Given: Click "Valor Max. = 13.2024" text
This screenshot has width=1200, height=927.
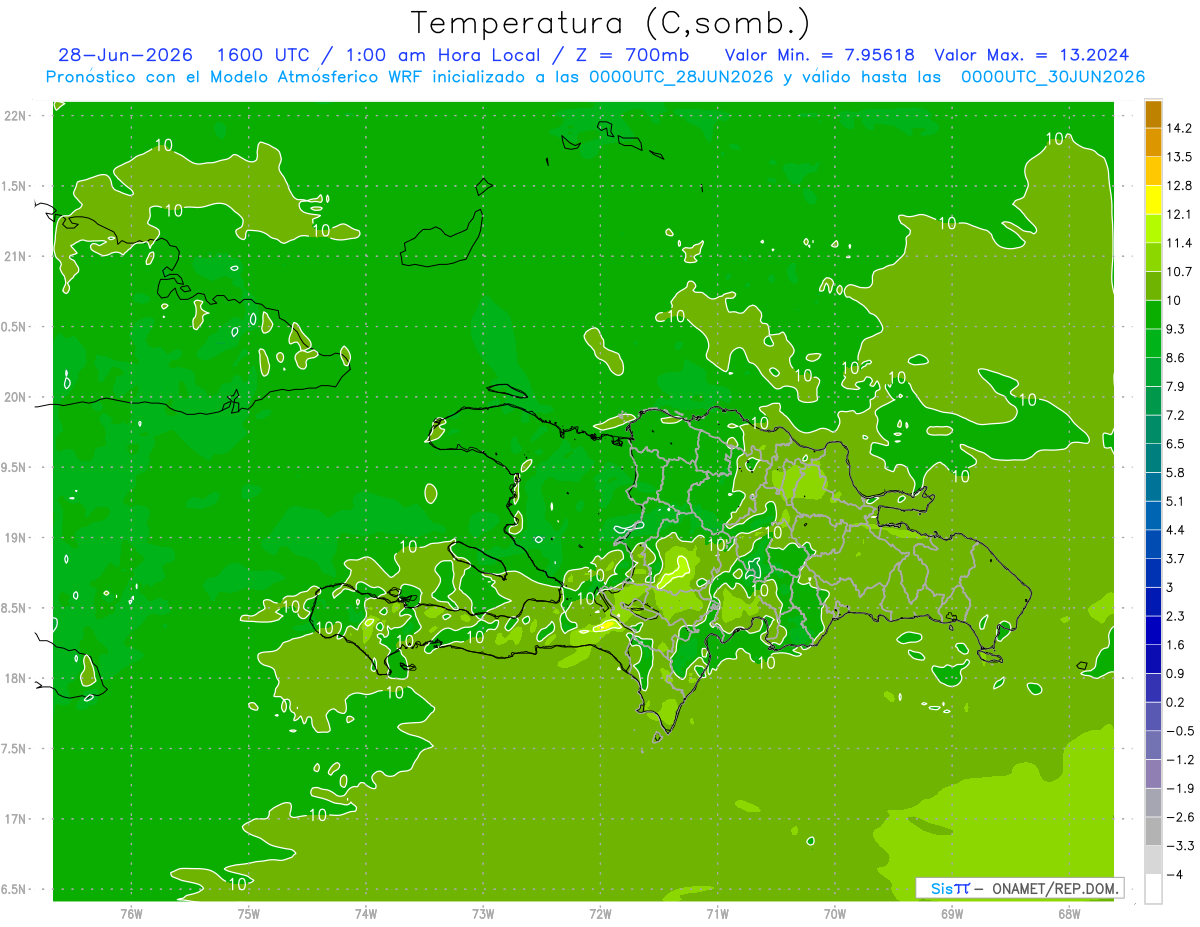Looking at the screenshot, I should click(x=1032, y=55).
